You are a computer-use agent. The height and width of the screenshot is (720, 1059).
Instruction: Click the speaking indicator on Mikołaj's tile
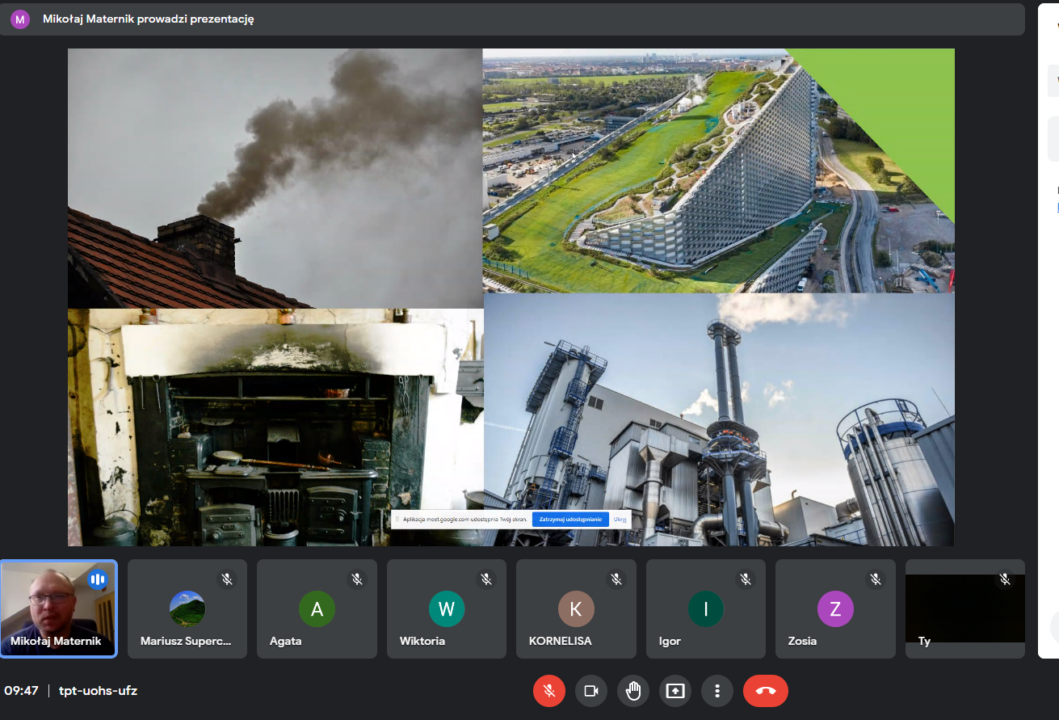[x=98, y=579]
